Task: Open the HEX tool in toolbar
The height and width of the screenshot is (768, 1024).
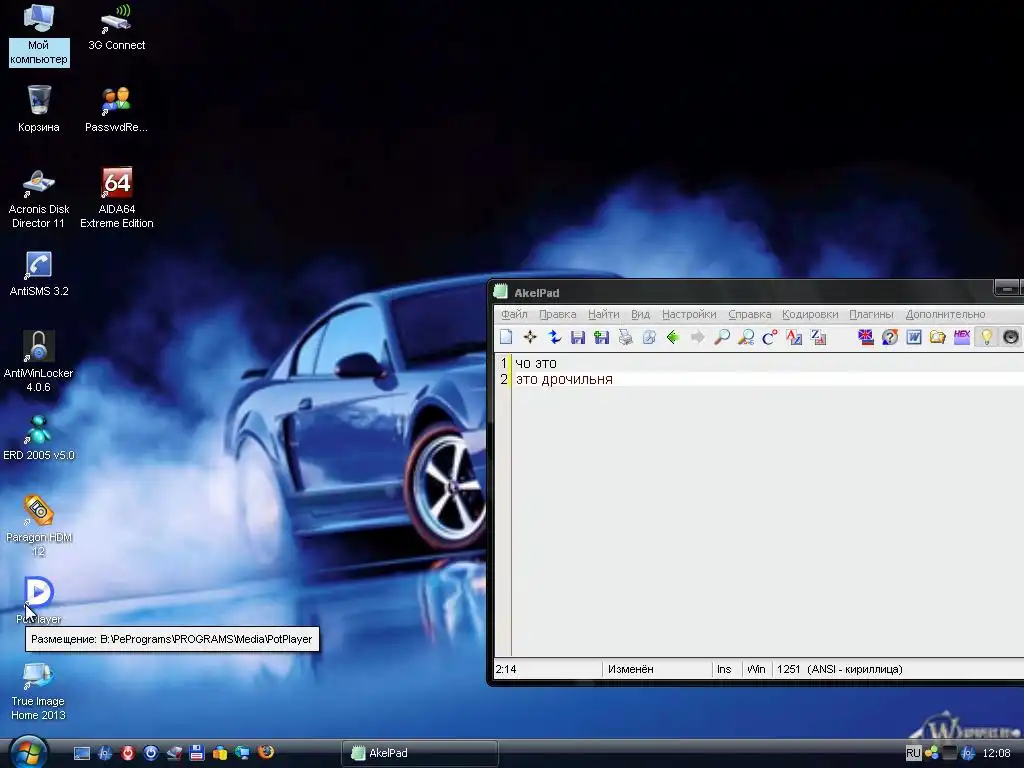Action: [x=962, y=337]
